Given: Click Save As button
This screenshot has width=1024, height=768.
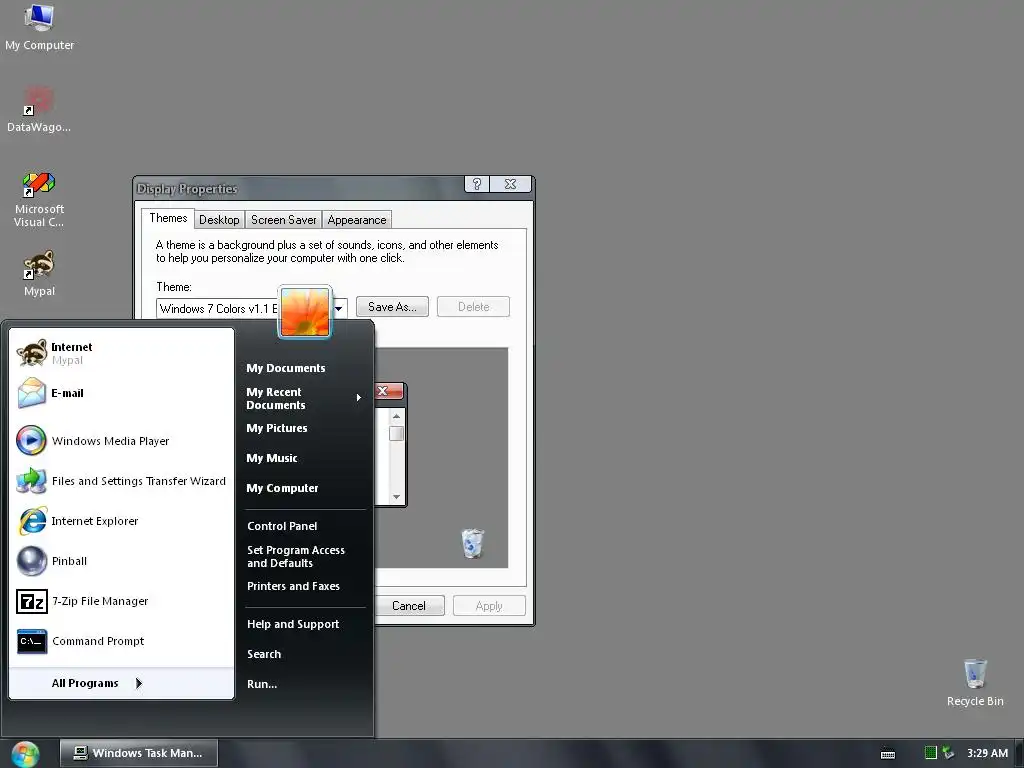Looking at the screenshot, I should click(x=392, y=307).
